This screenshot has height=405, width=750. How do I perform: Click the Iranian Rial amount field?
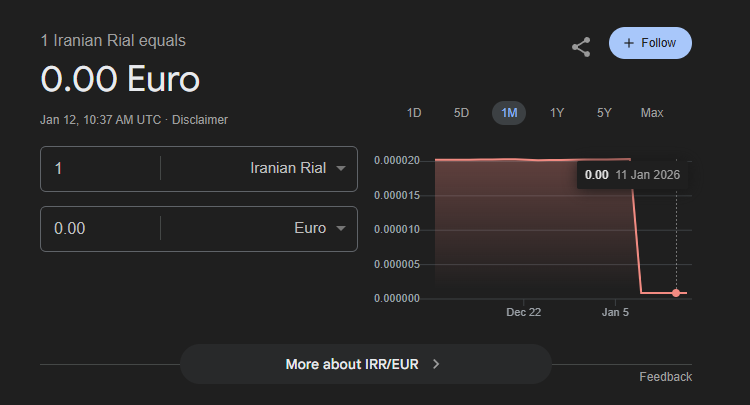(100, 169)
